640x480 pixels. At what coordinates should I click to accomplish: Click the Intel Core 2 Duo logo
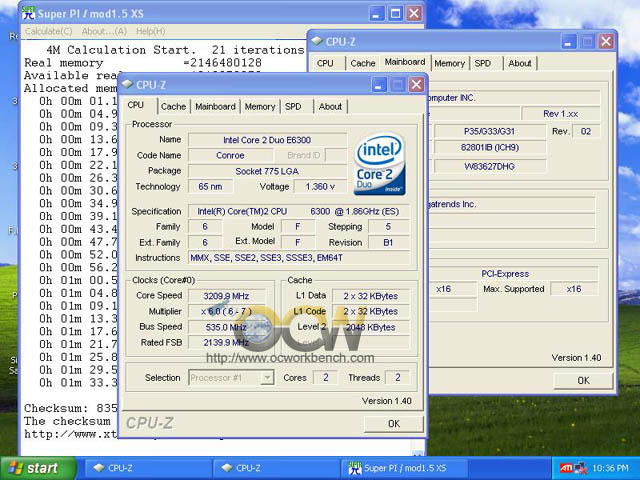click(x=380, y=164)
